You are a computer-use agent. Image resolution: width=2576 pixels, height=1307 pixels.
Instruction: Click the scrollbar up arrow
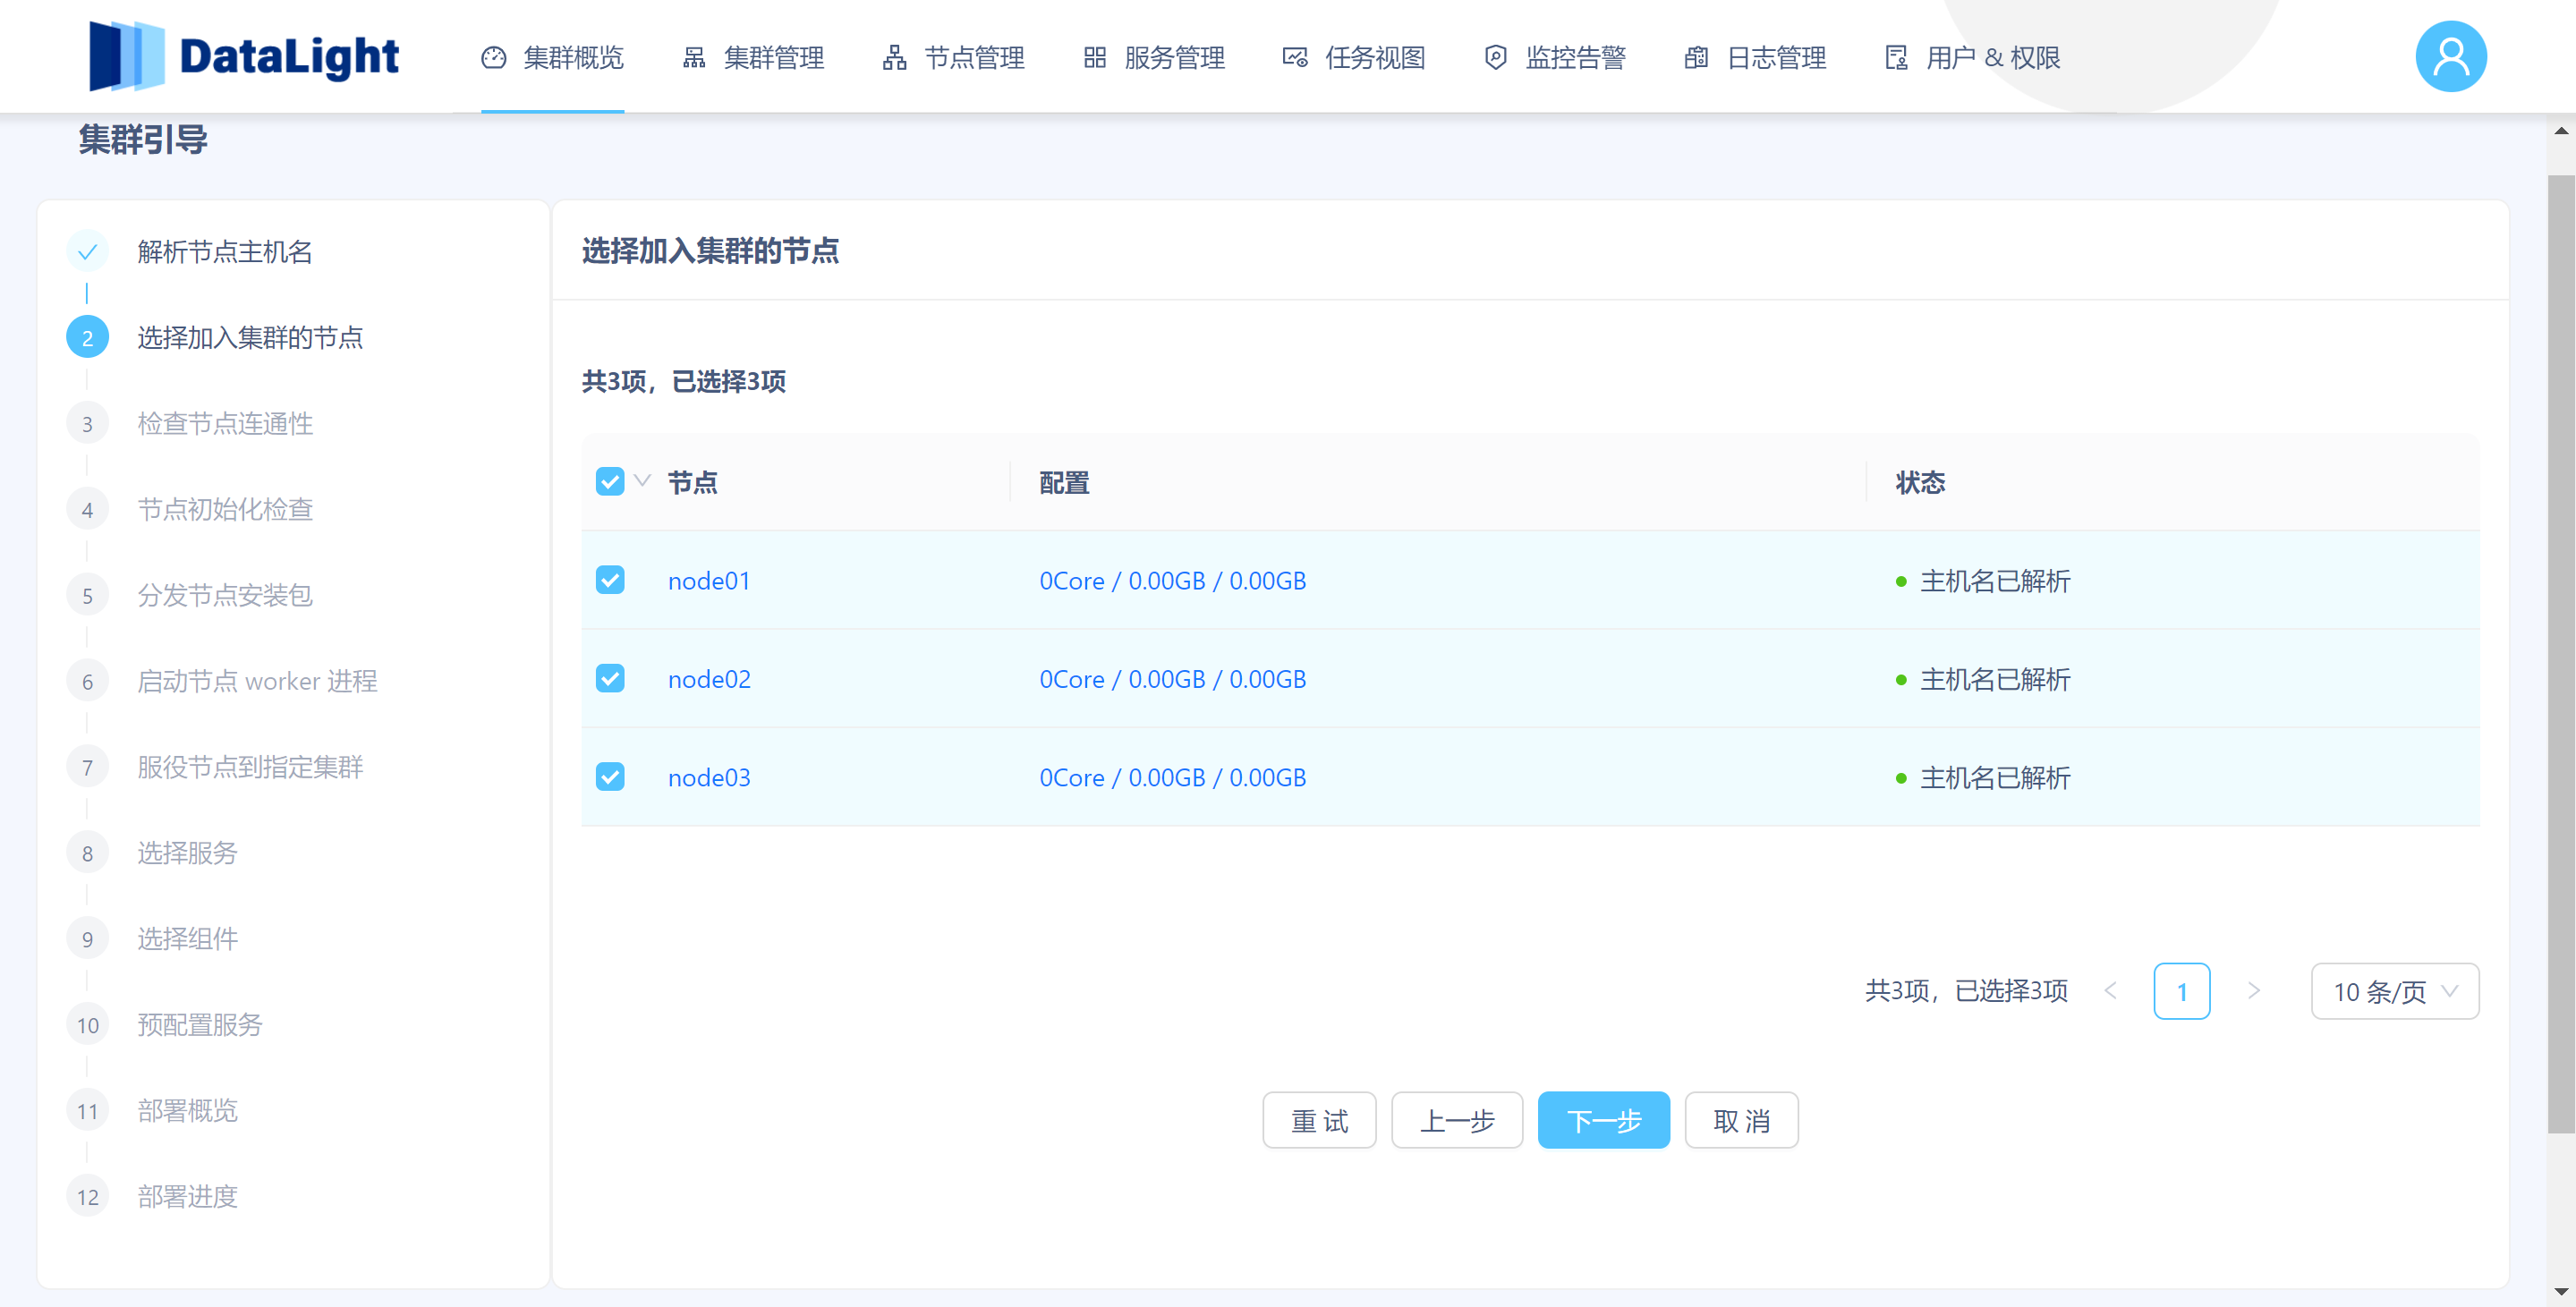[2561, 131]
